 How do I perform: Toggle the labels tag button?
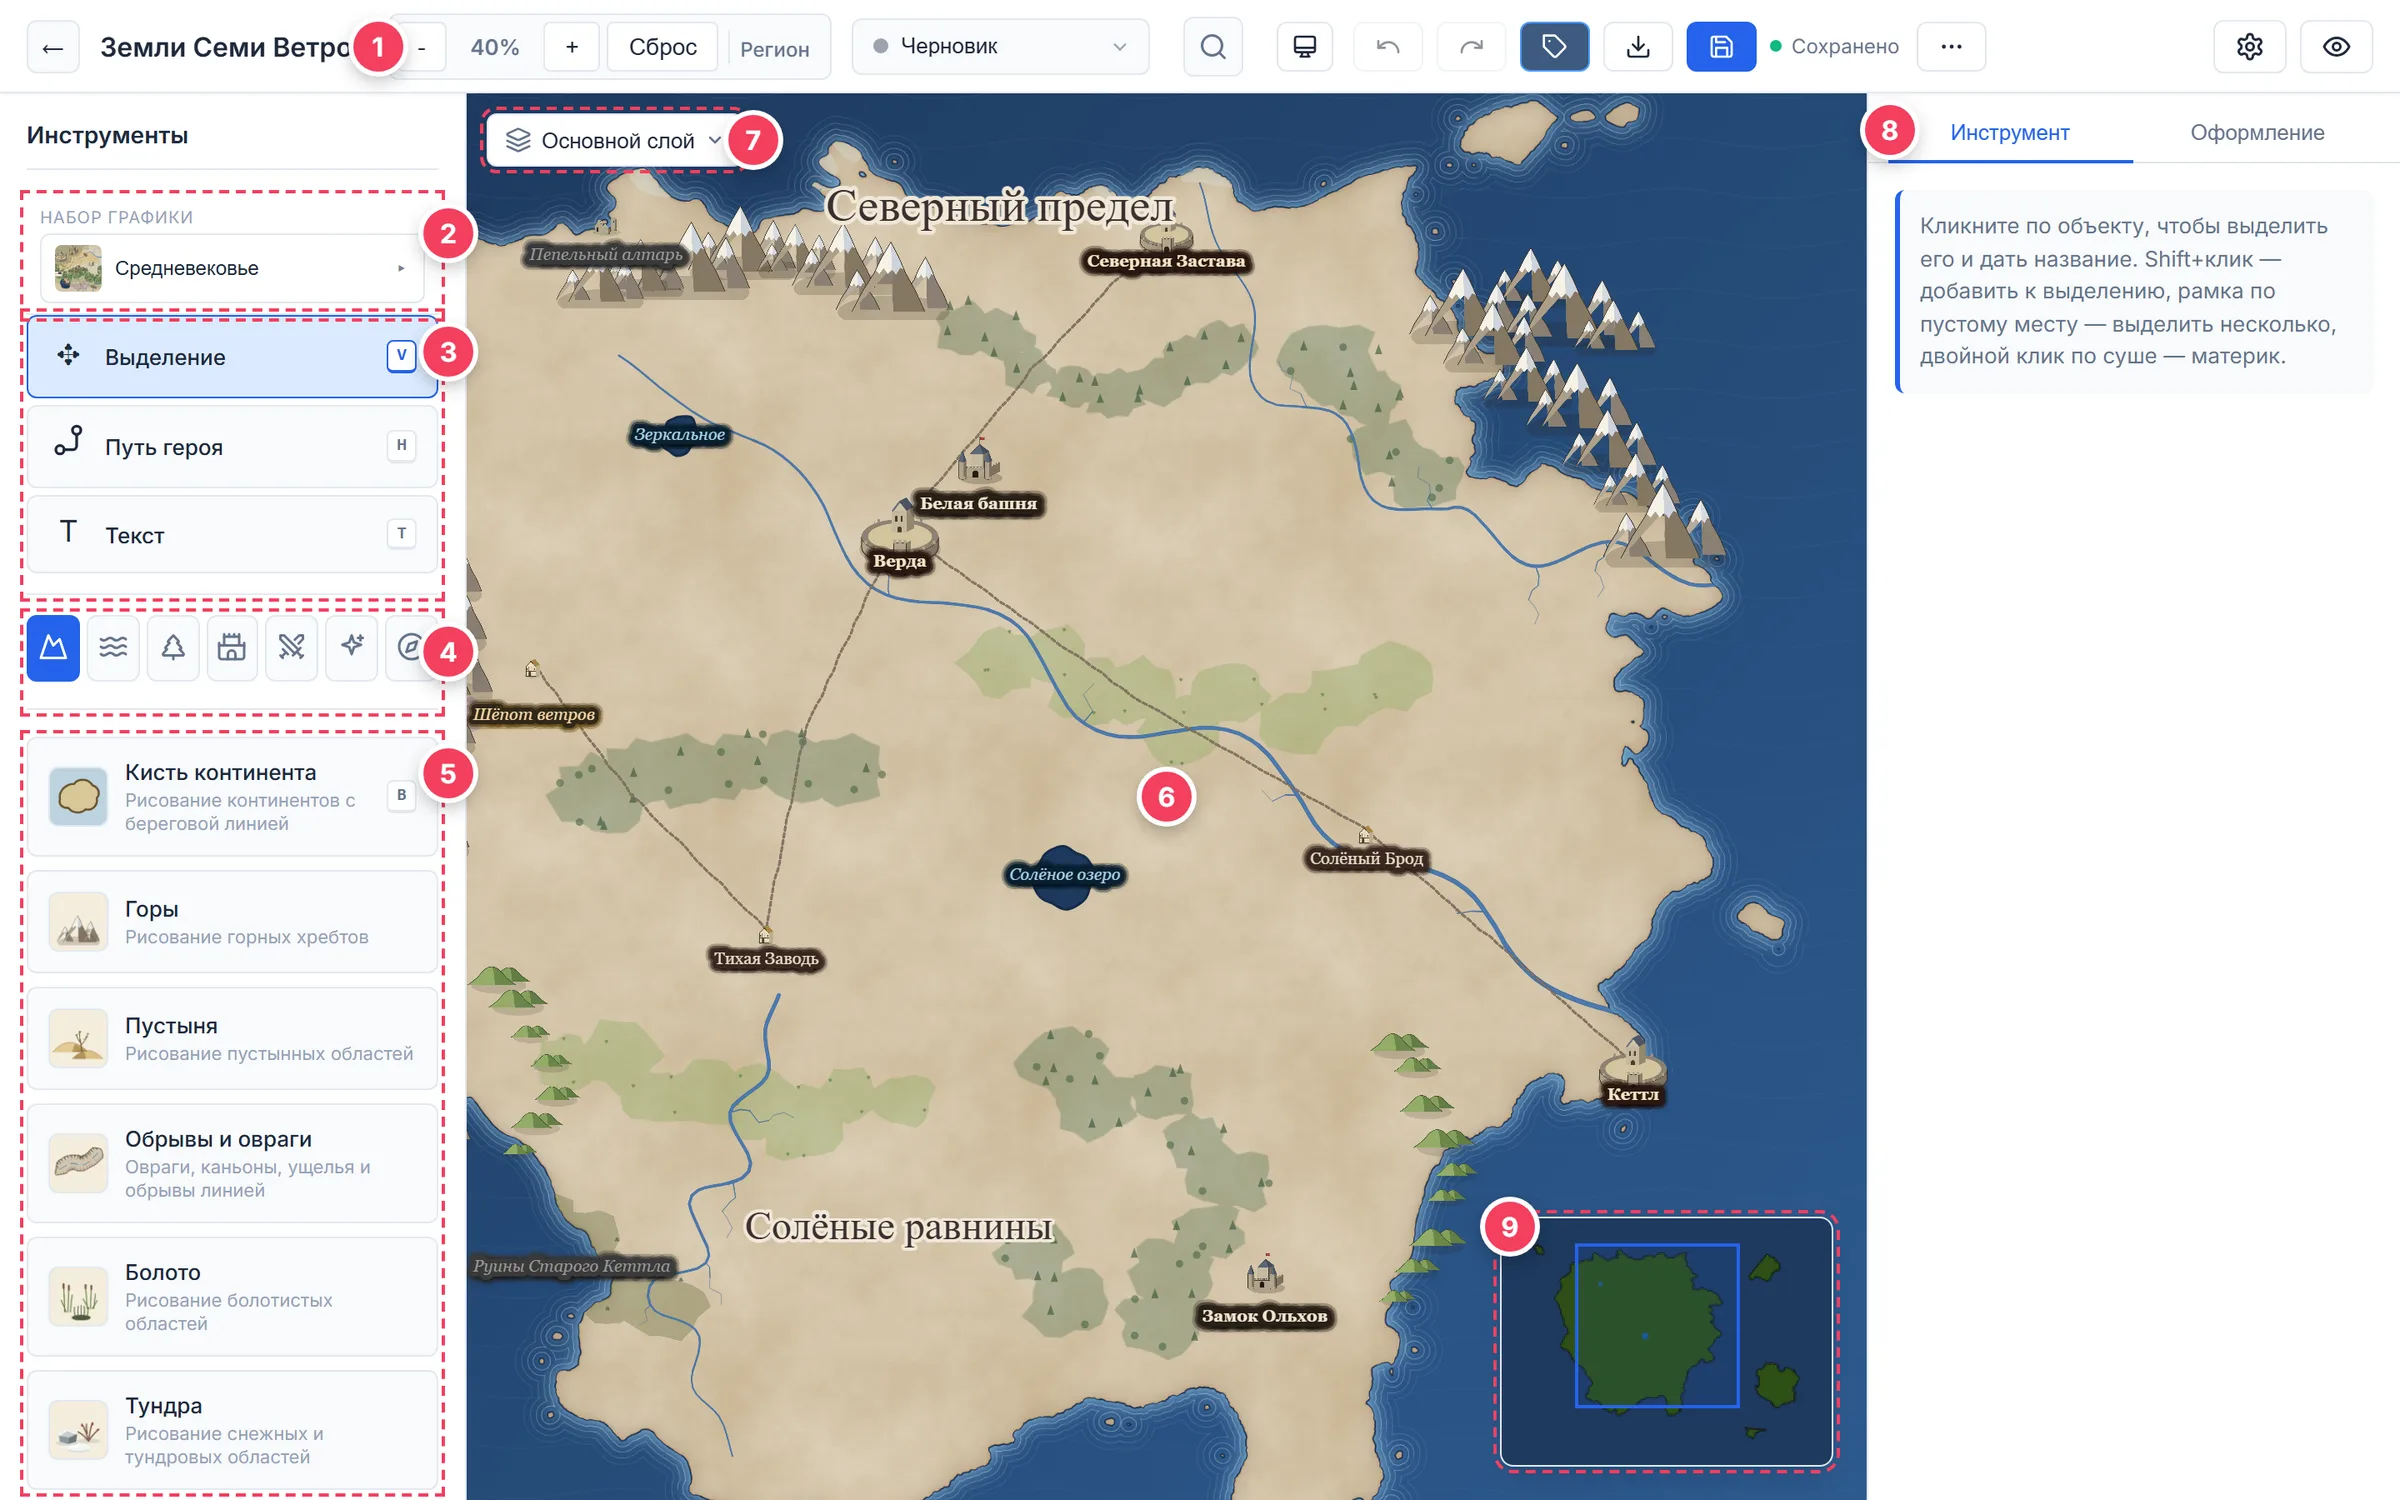[x=1554, y=47]
